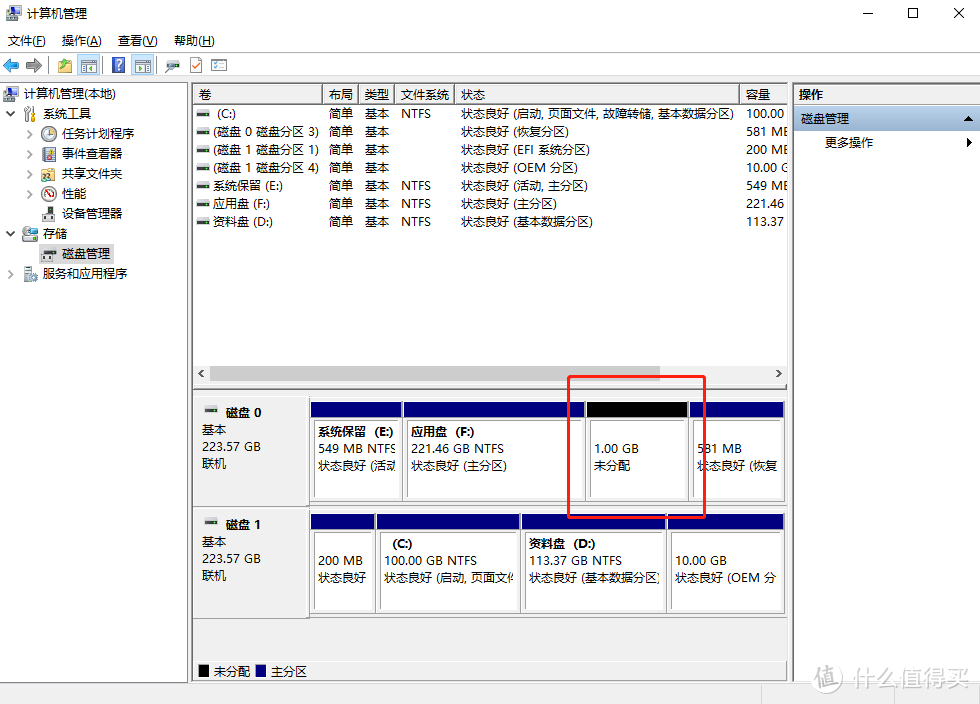This screenshot has width=980, height=704.
Task: Sort volumes by the 容量 column header
Action: 757,93
